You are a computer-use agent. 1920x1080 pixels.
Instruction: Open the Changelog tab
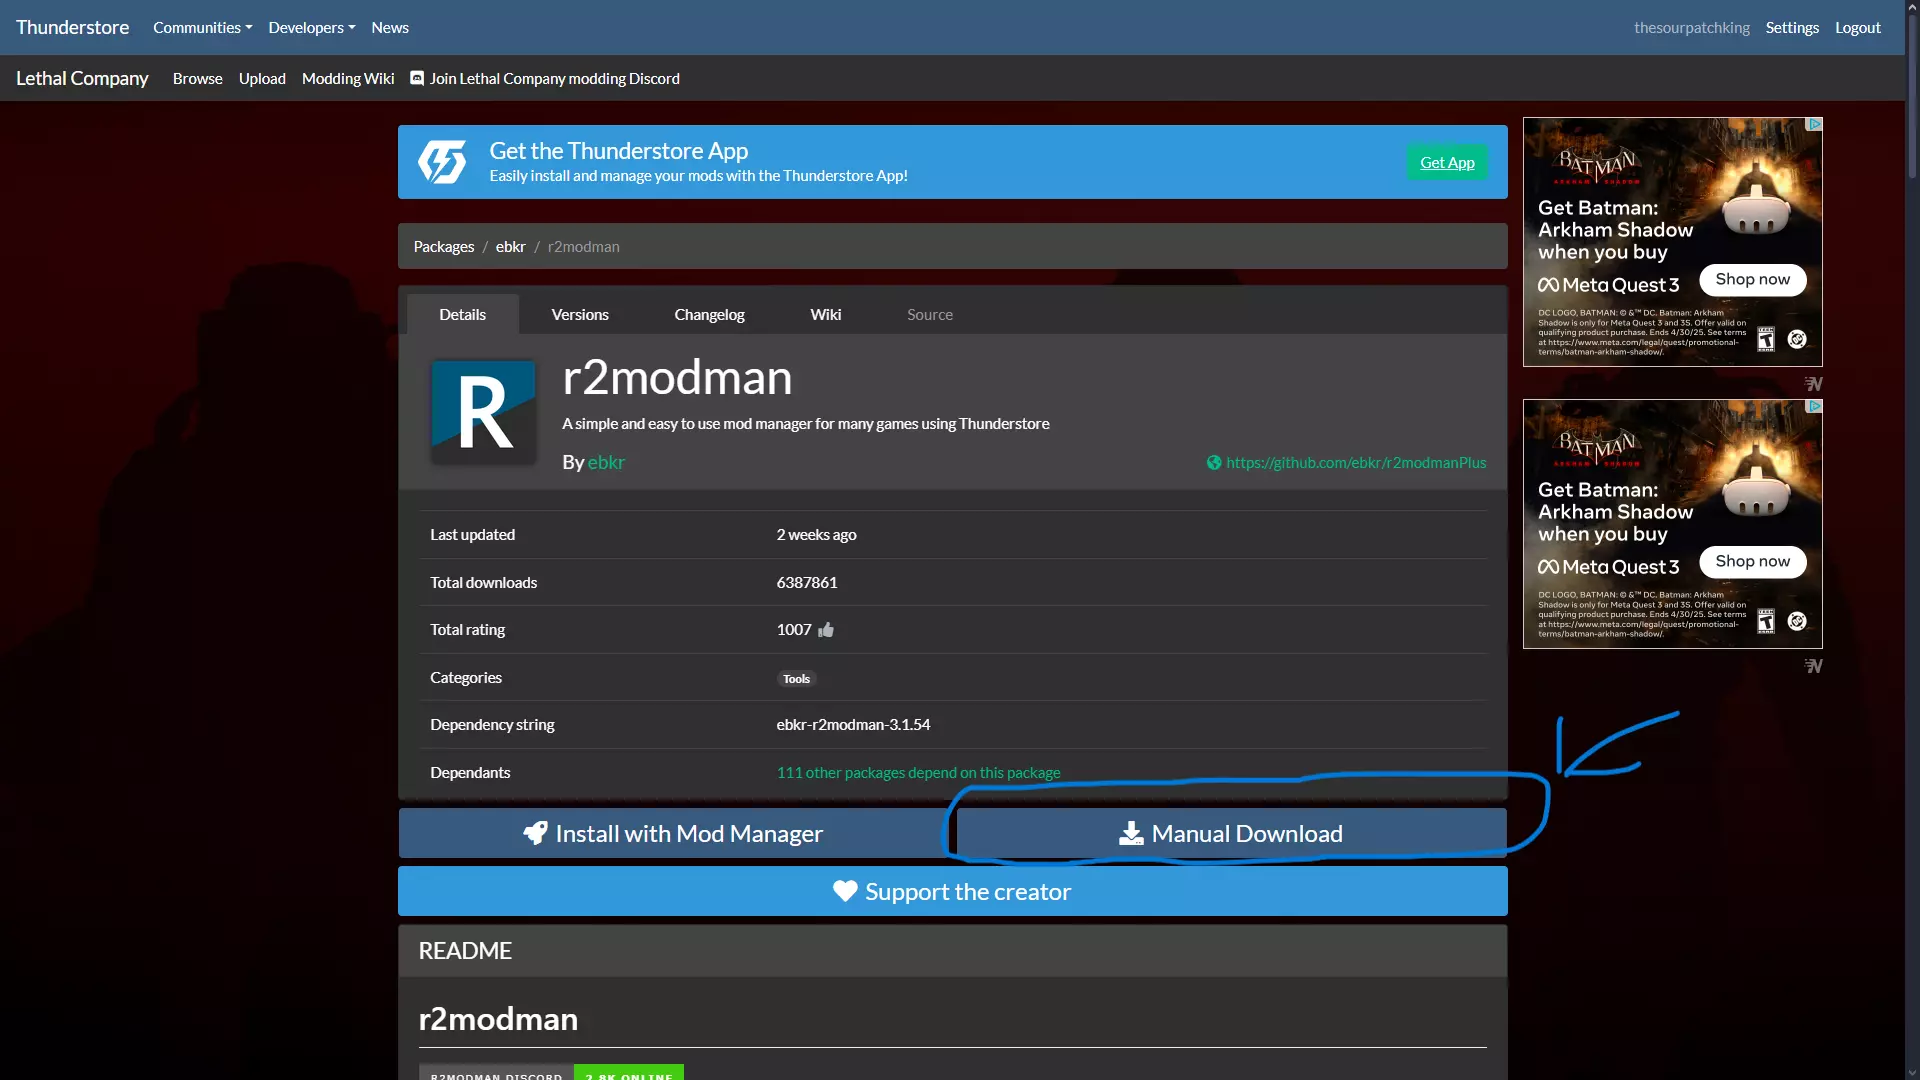pyautogui.click(x=709, y=314)
